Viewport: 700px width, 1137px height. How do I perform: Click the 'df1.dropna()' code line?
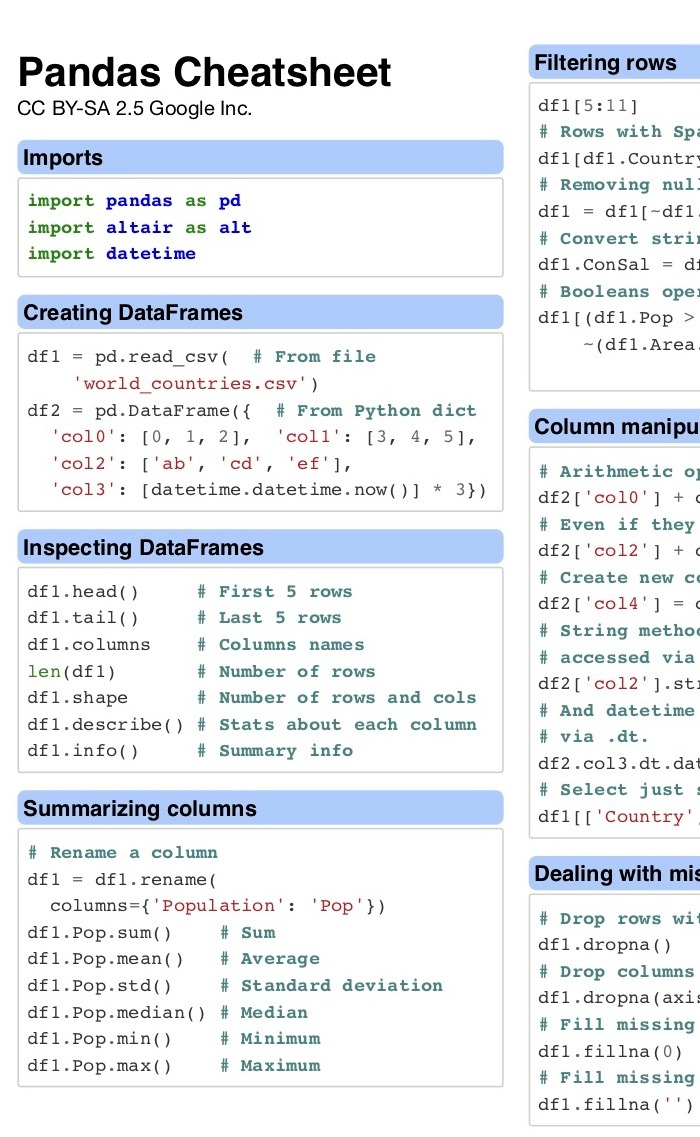pos(605,945)
